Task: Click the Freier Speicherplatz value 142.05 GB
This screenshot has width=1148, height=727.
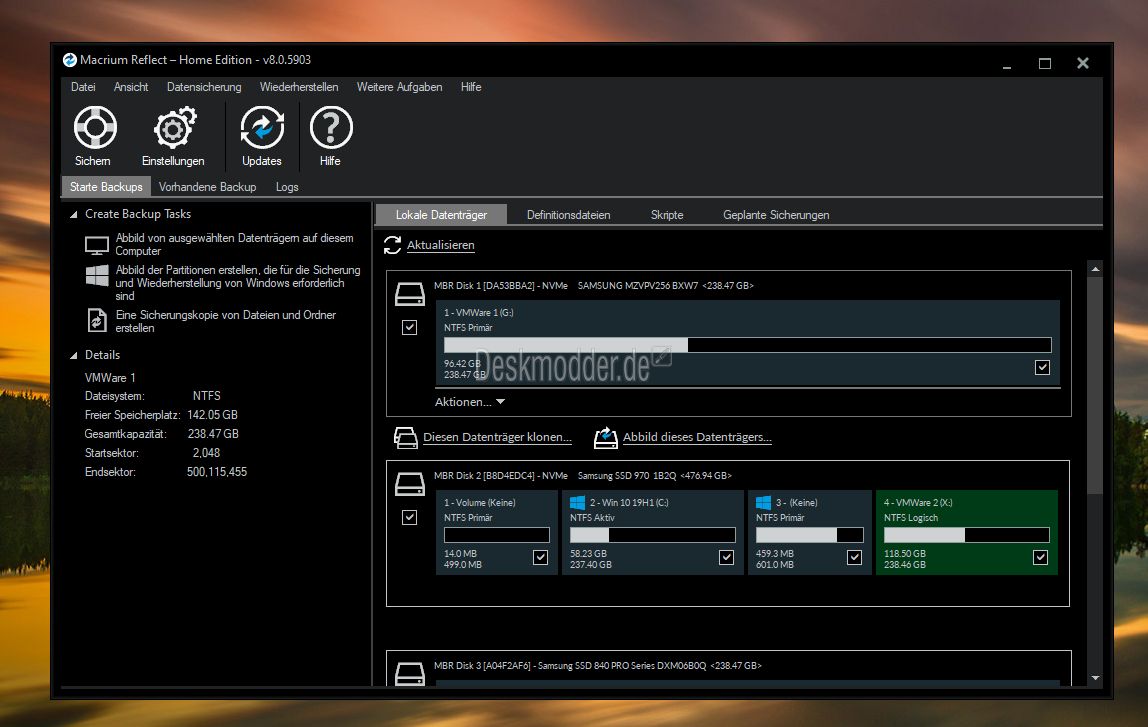Action: [x=212, y=415]
